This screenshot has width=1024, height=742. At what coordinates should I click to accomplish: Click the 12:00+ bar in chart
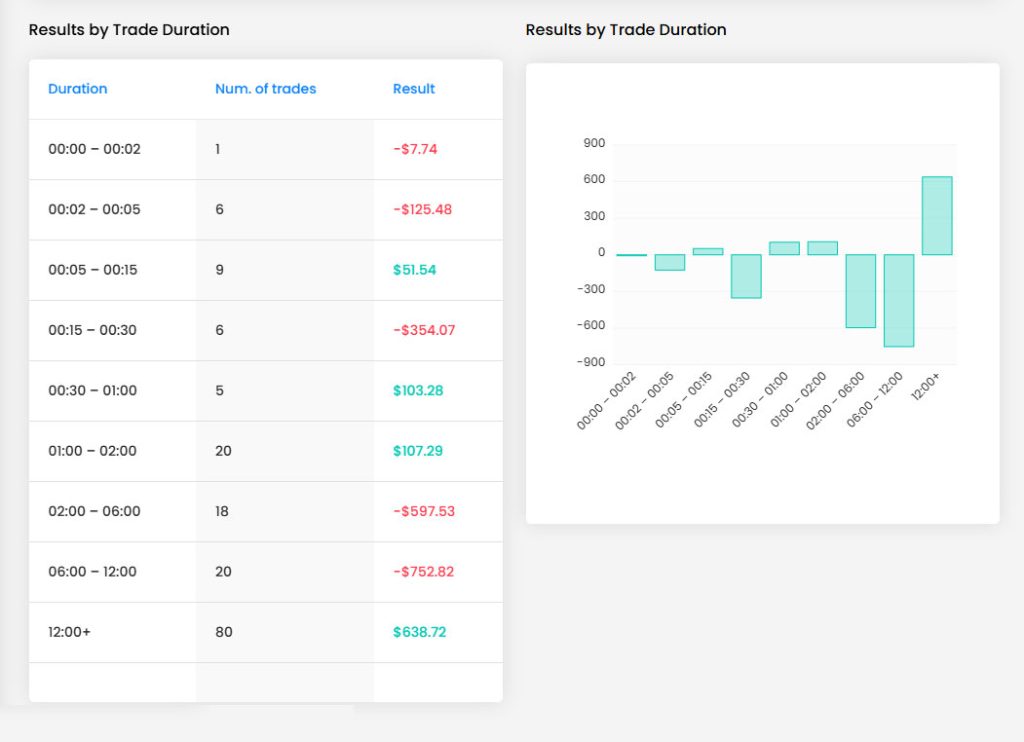tap(937, 216)
